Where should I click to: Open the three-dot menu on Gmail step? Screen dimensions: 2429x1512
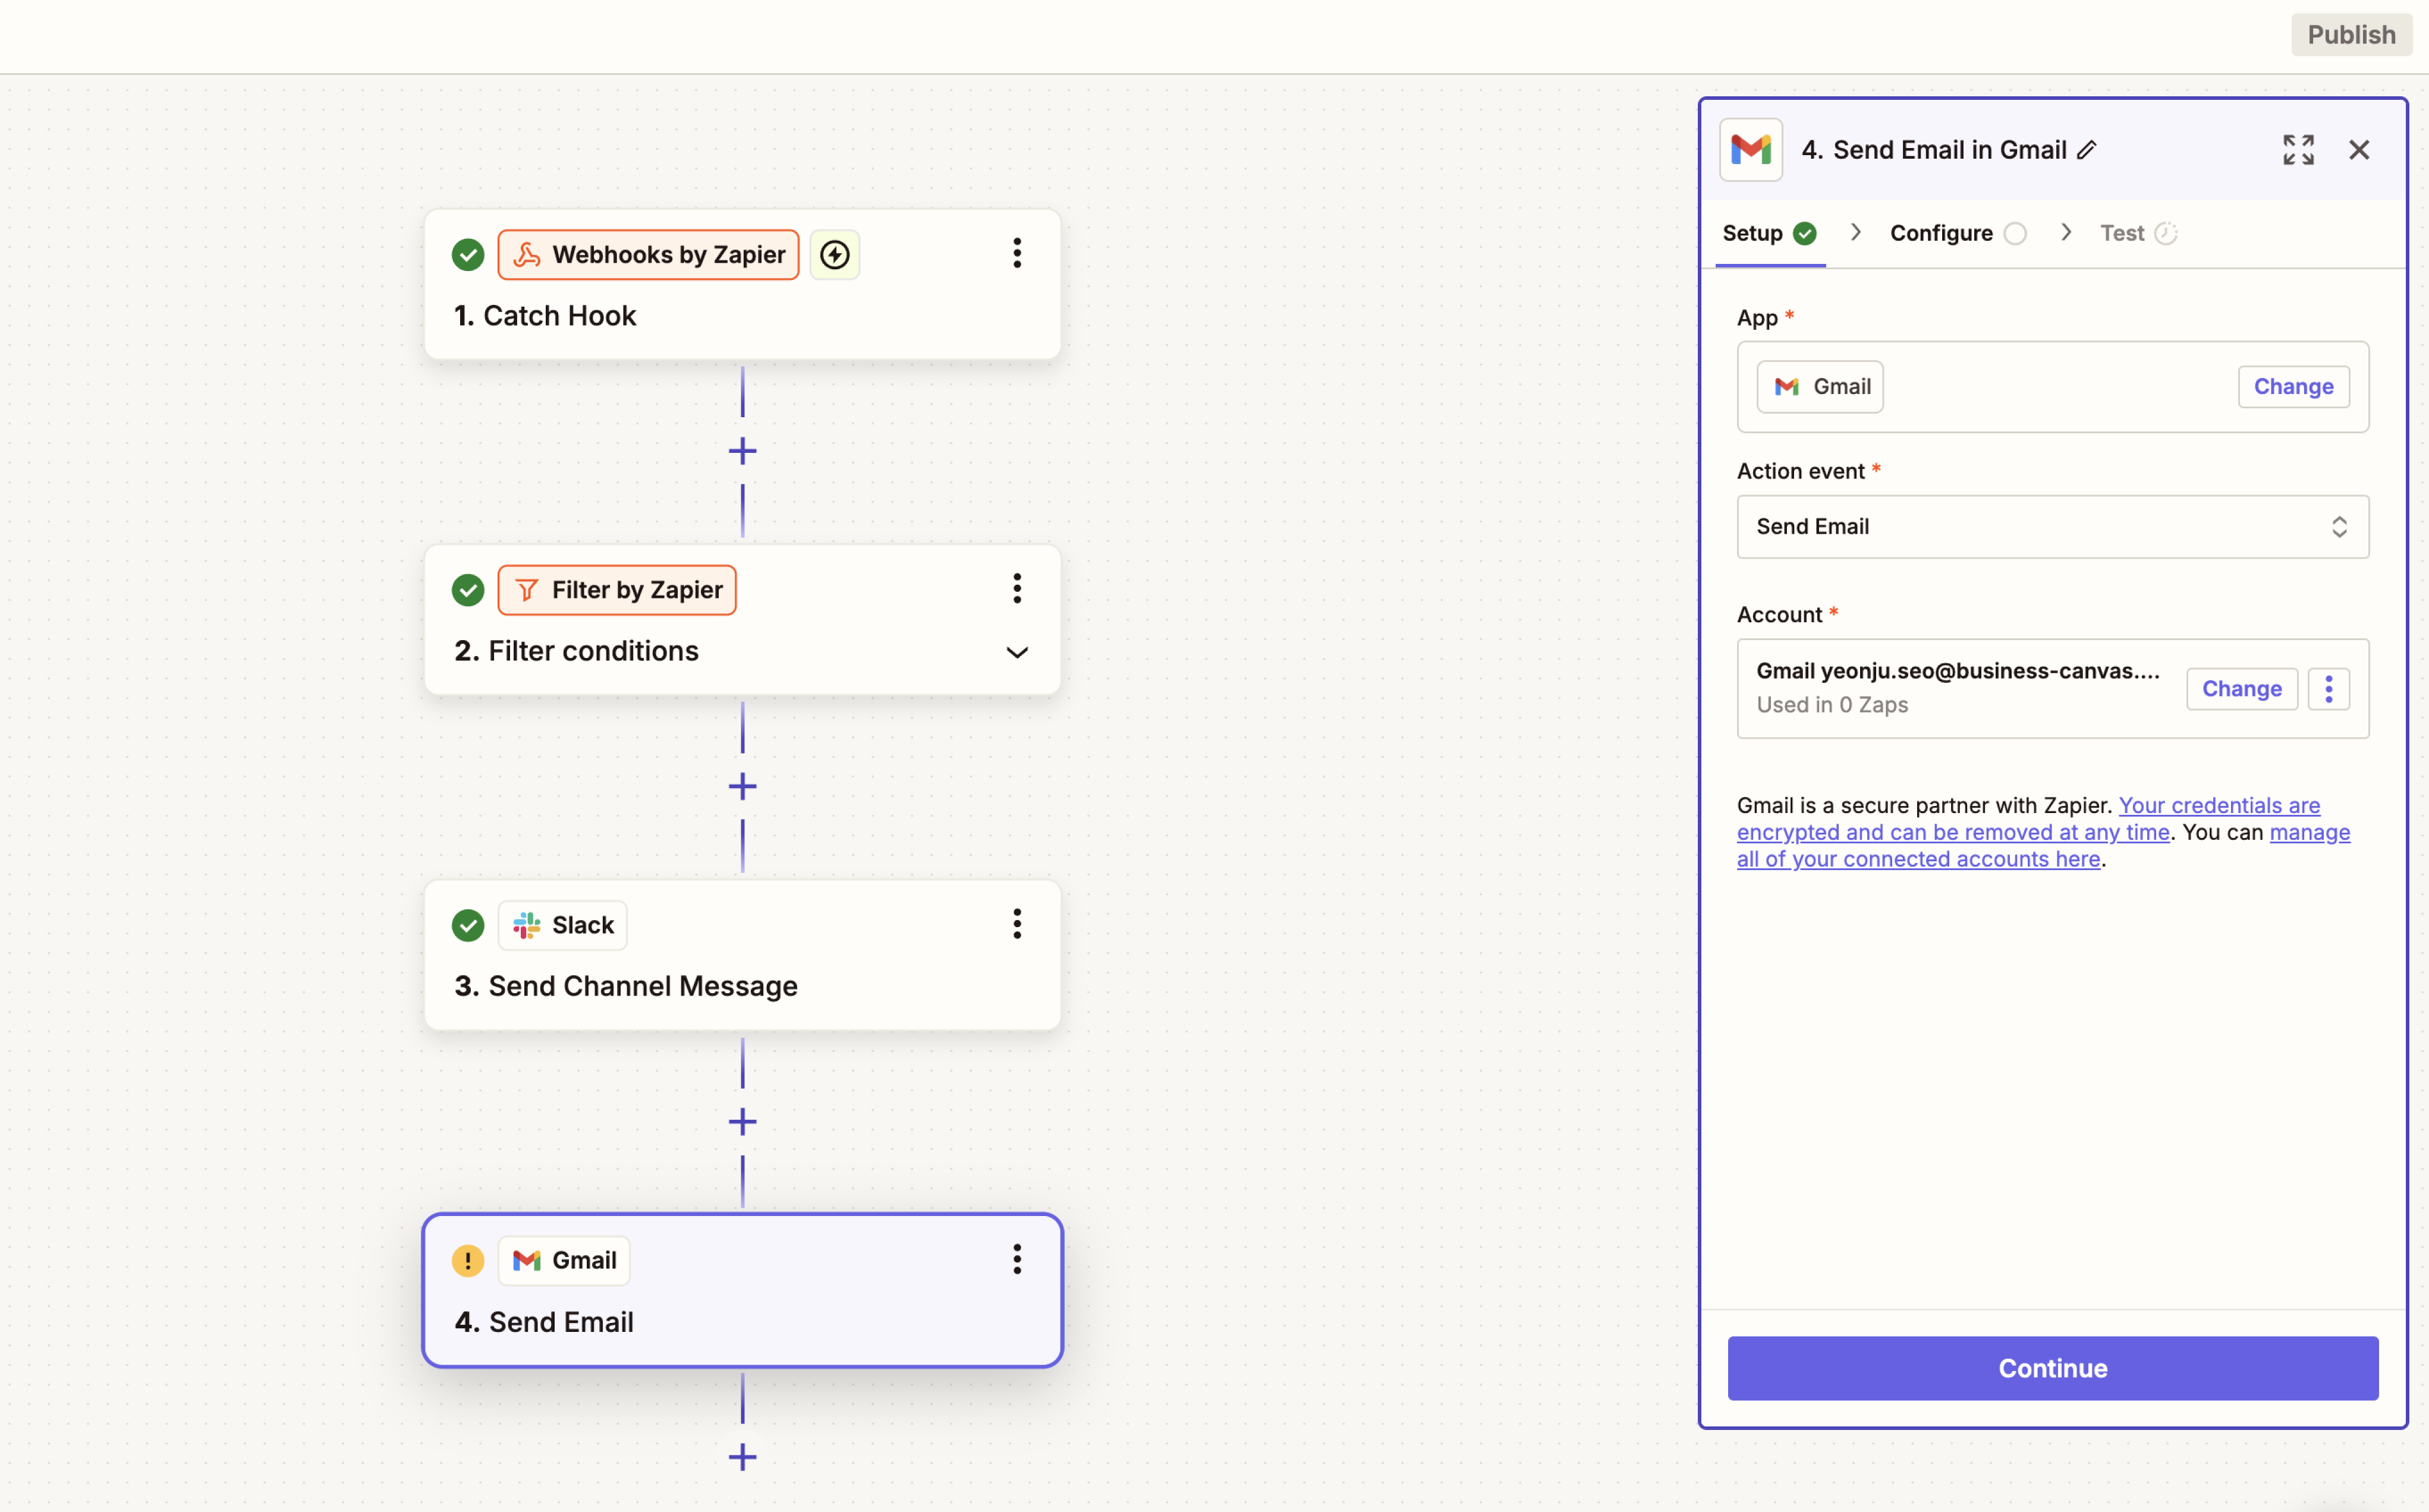click(1016, 1259)
